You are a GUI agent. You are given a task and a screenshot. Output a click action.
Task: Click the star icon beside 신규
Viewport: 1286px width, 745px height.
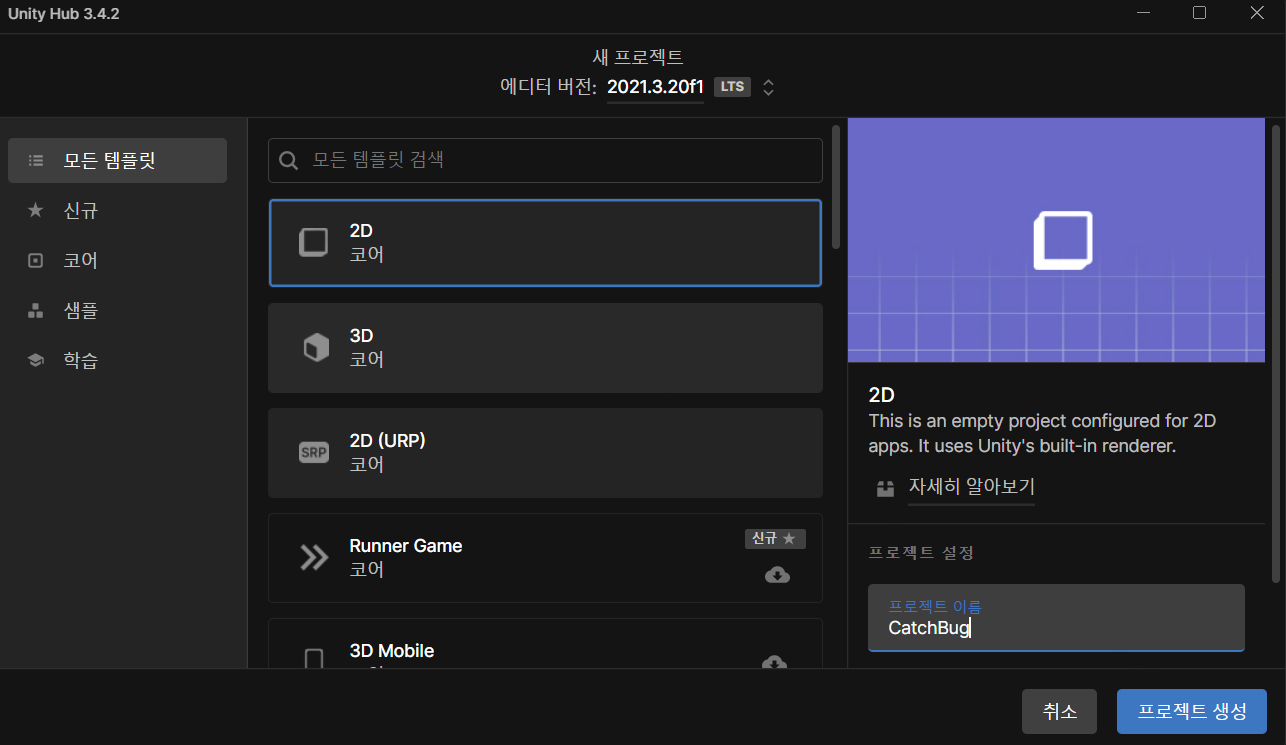click(36, 210)
